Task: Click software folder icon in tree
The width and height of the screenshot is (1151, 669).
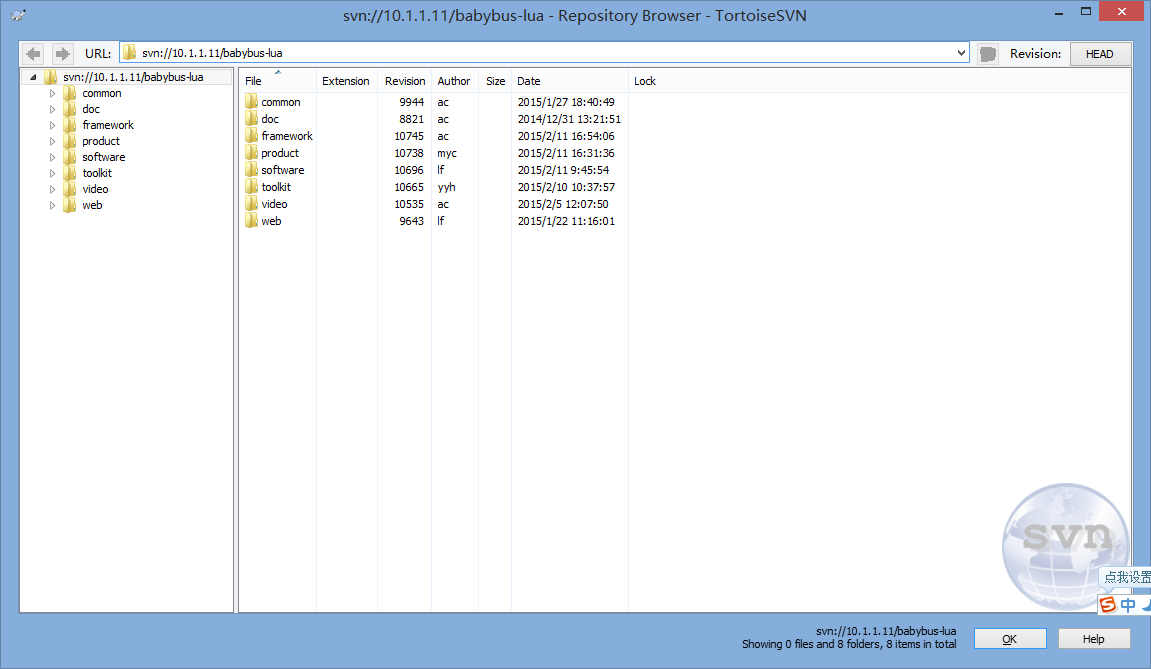Action: (70, 157)
